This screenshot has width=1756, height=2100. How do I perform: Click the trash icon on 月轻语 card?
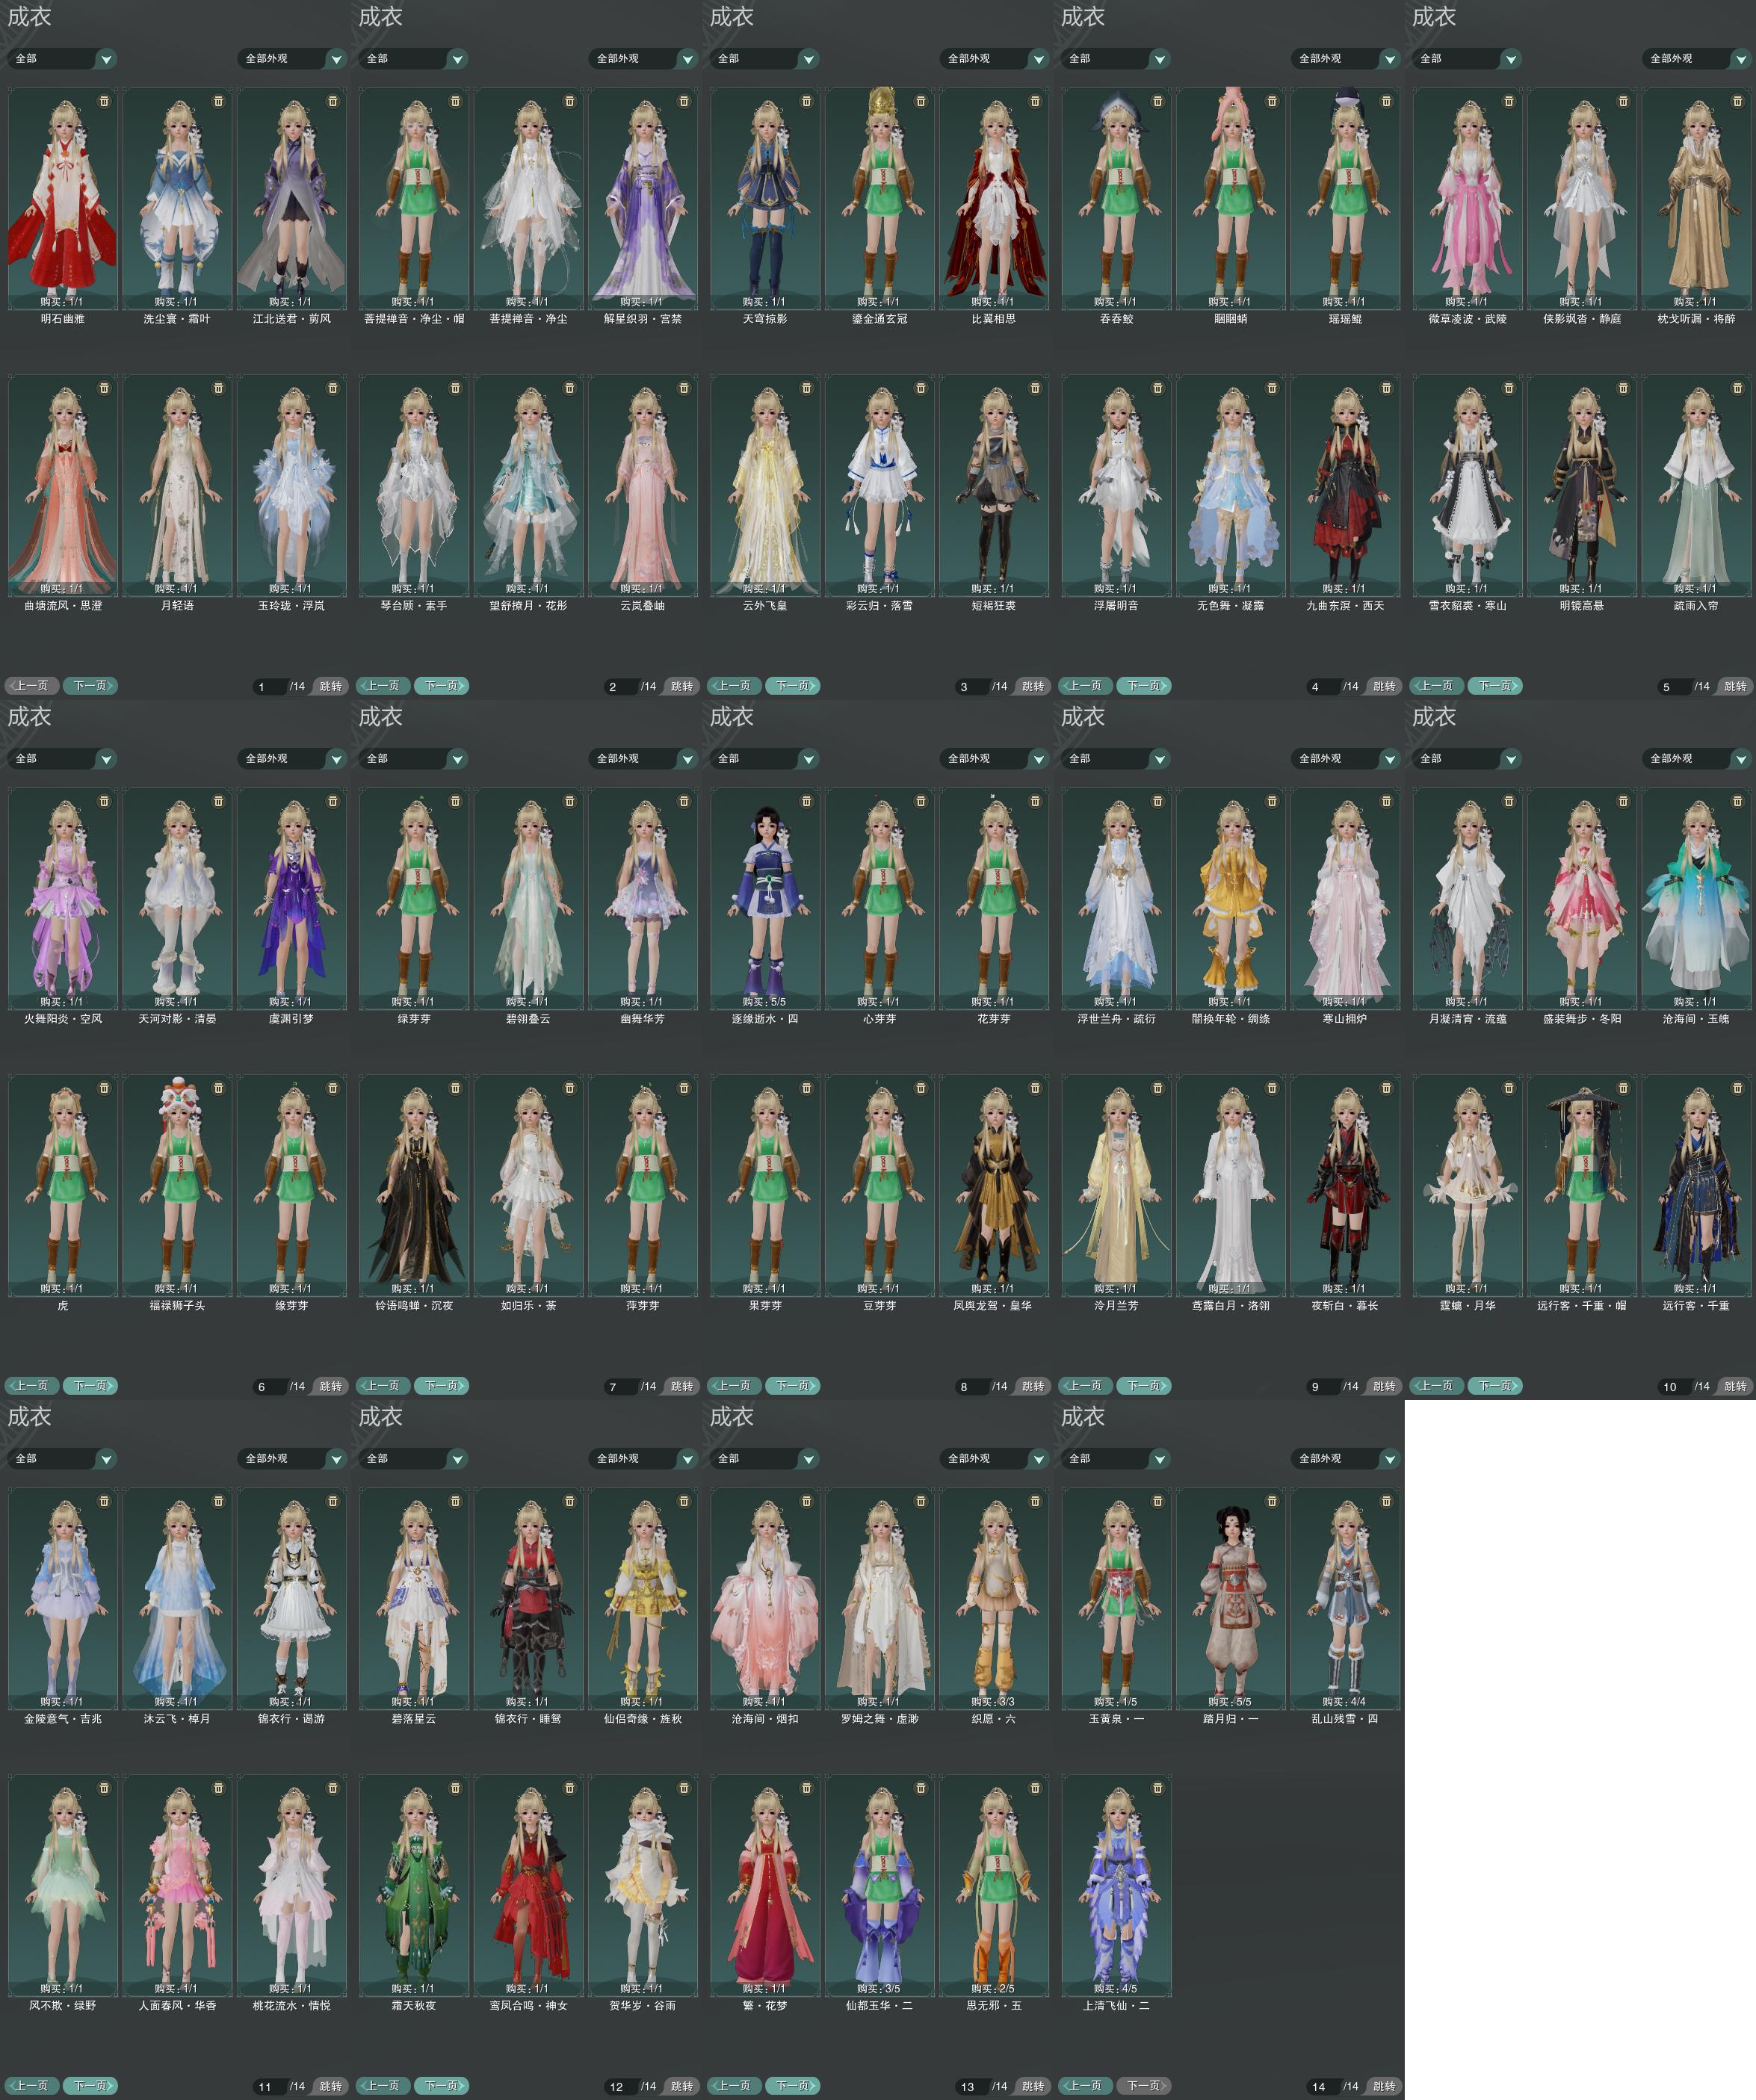218,388
